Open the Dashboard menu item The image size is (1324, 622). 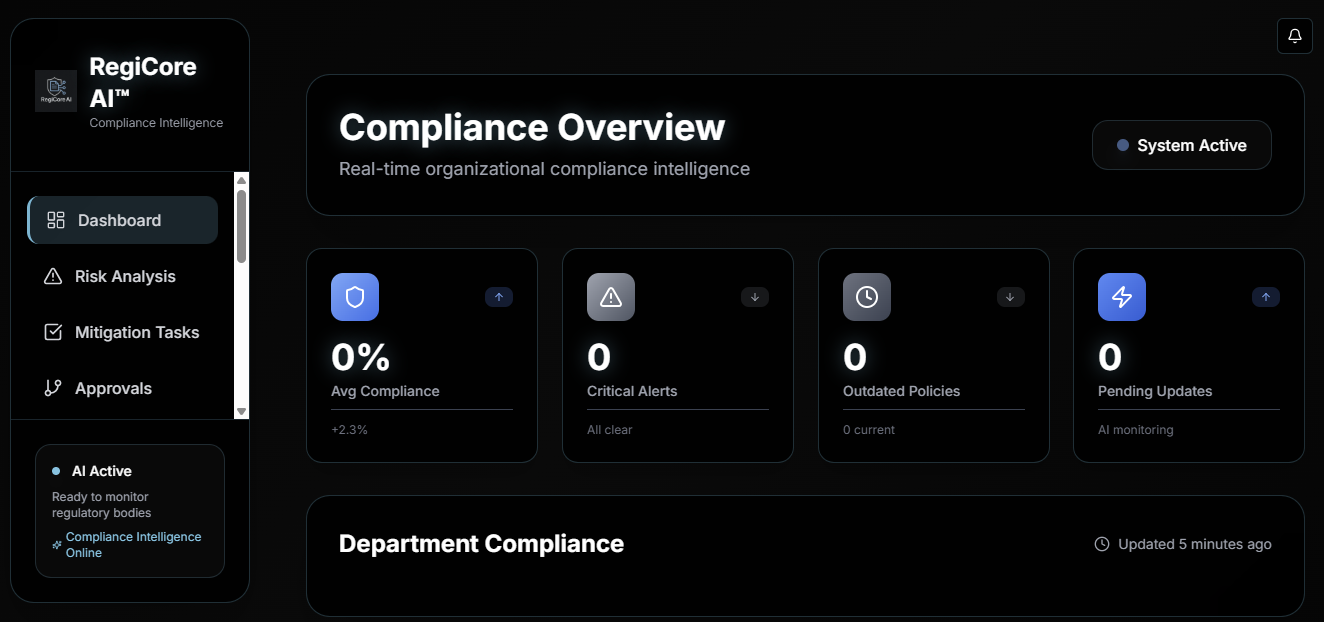pos(122,220)
